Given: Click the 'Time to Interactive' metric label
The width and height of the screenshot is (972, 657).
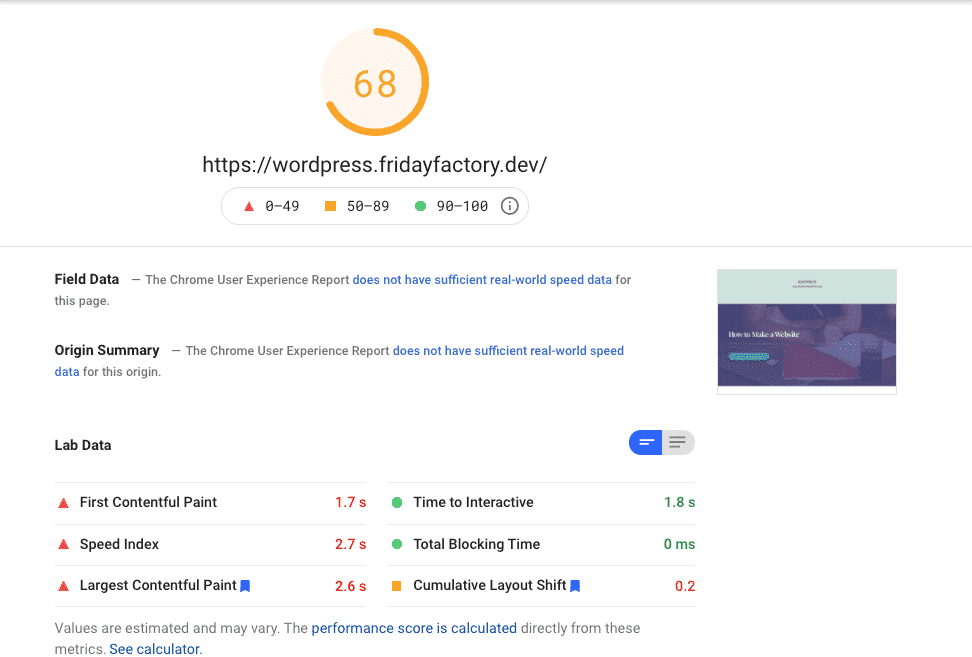Looking at the screenshot, I should coord(473,503).
